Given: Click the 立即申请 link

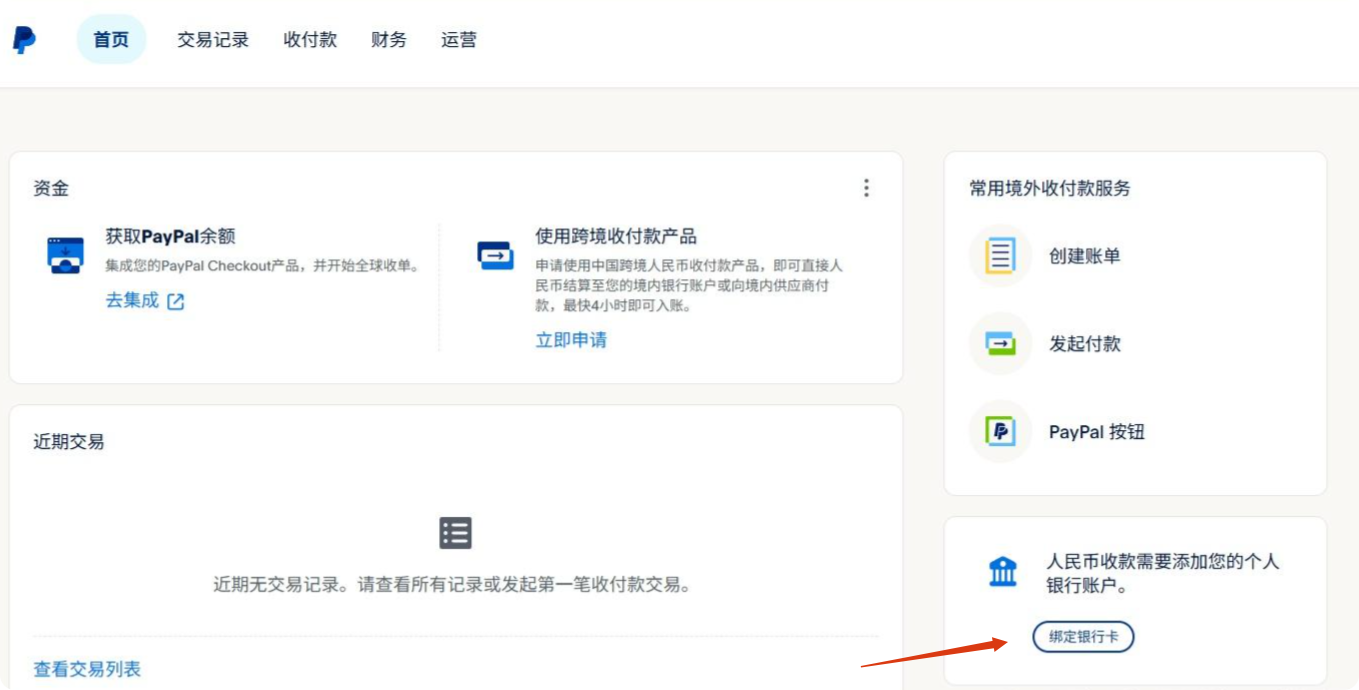Looking at the screenshot, I should tap(569, 339).
